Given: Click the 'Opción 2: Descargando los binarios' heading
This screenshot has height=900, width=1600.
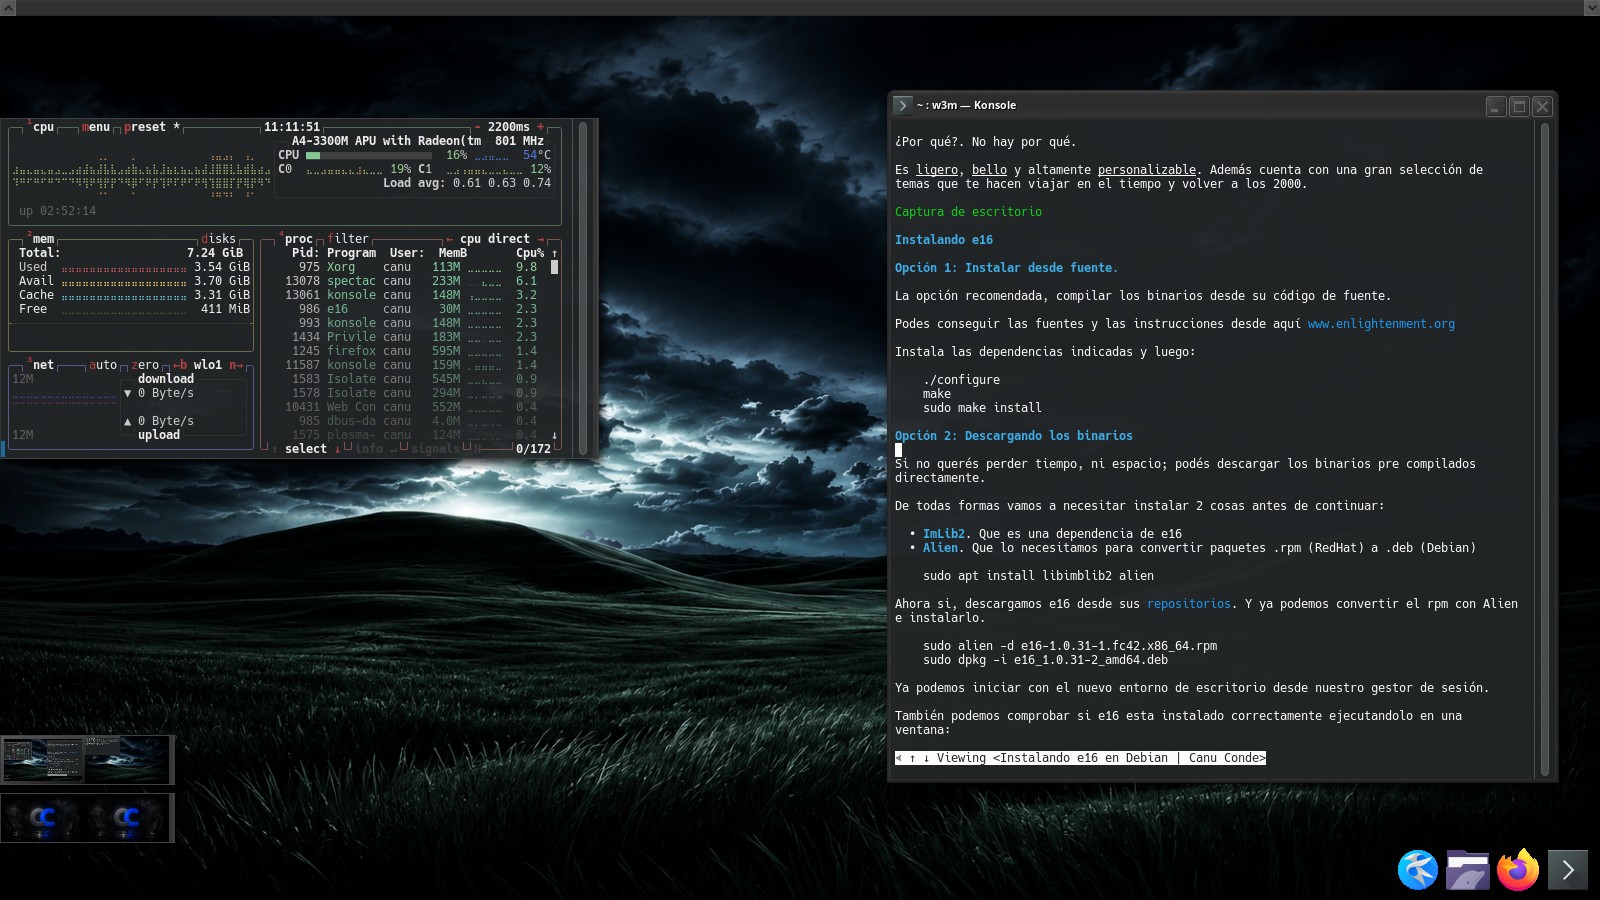Looking at the screenshot, I should [x=1014, y=436].
